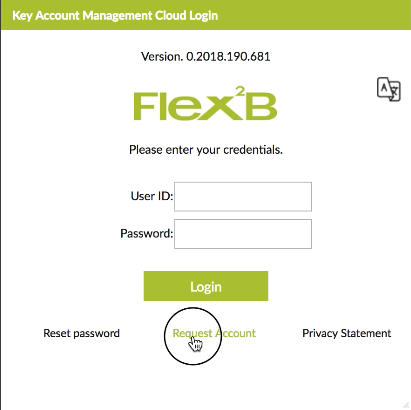Select the version number text
The image size is (411, 410).
click(x=206, y=56)
